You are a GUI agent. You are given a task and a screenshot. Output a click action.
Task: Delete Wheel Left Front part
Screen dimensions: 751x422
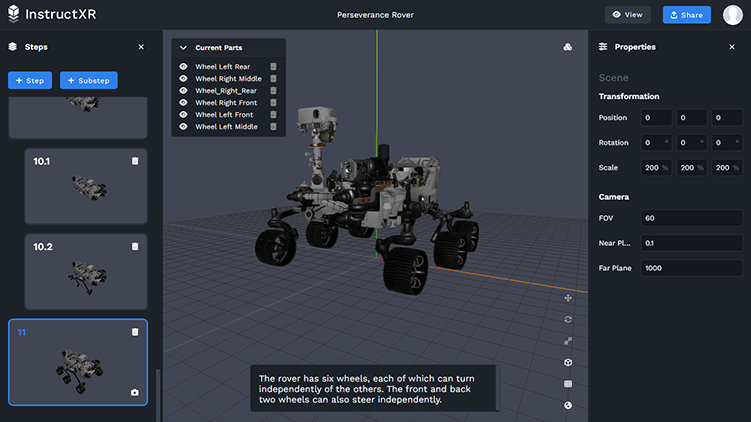click(x=273, y=114)
